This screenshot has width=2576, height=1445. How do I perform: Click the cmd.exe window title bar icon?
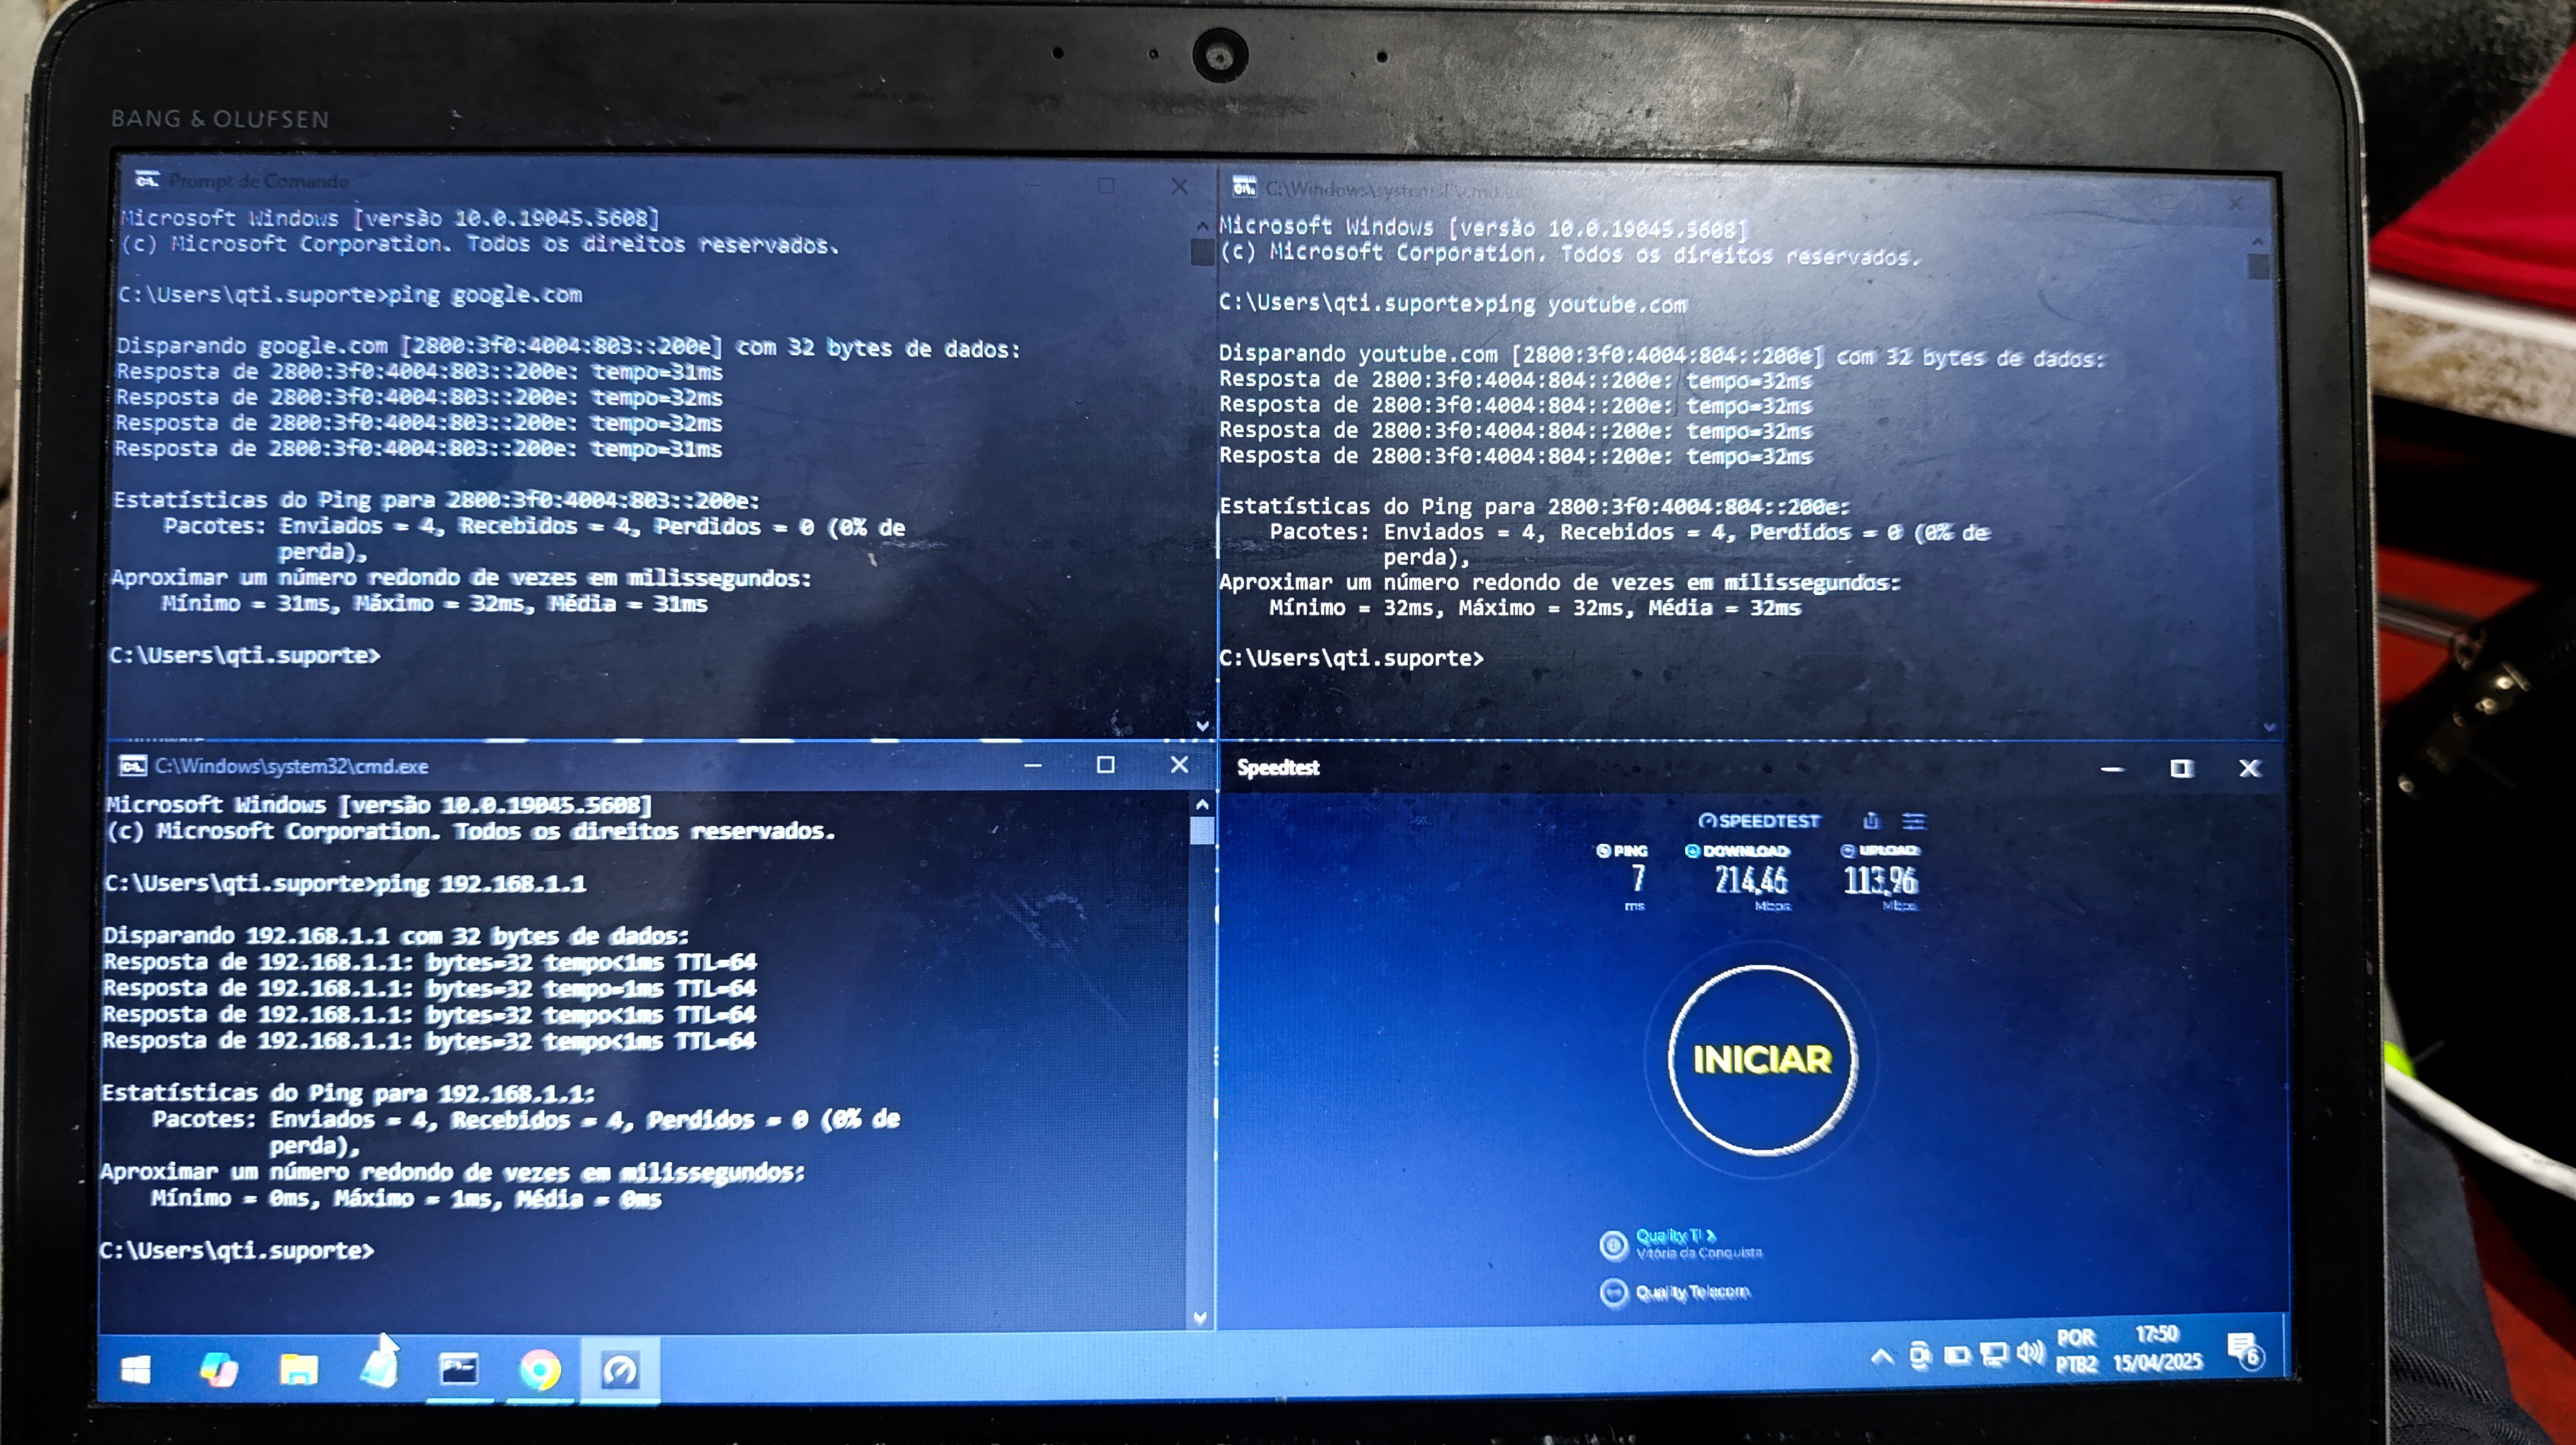click(x=133, y=766)
